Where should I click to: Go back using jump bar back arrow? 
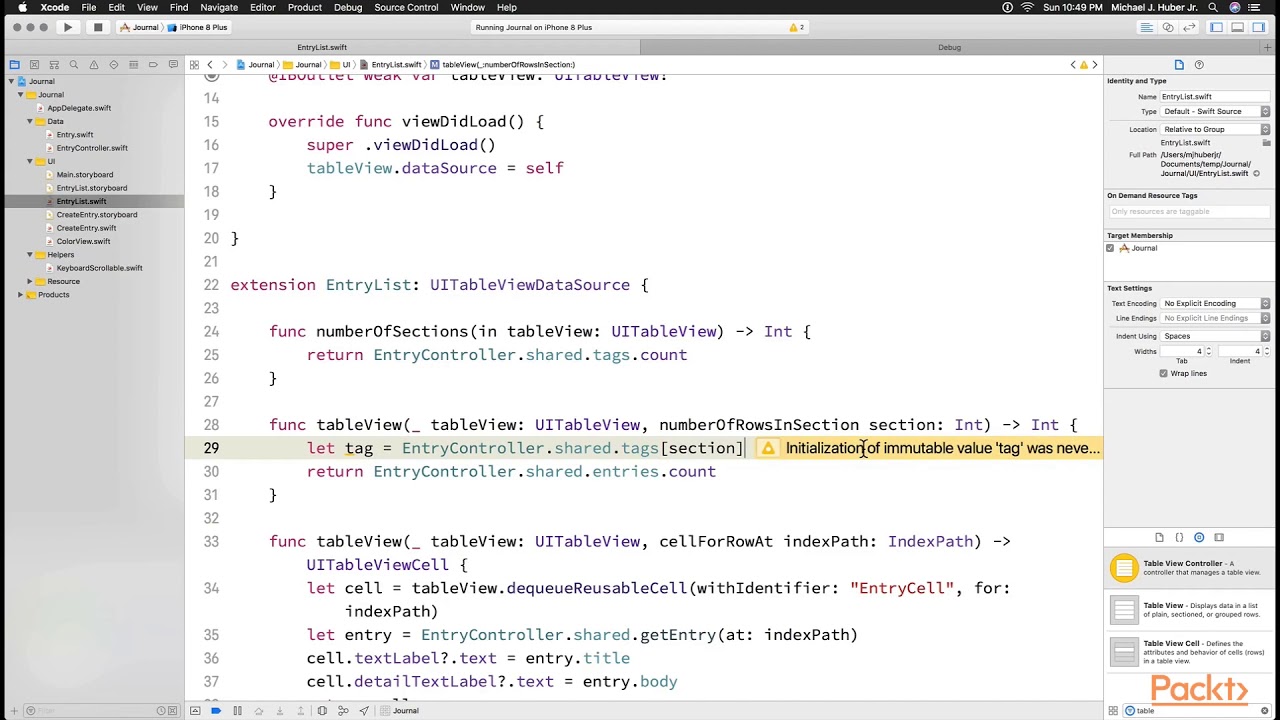[x=210, y=64]
